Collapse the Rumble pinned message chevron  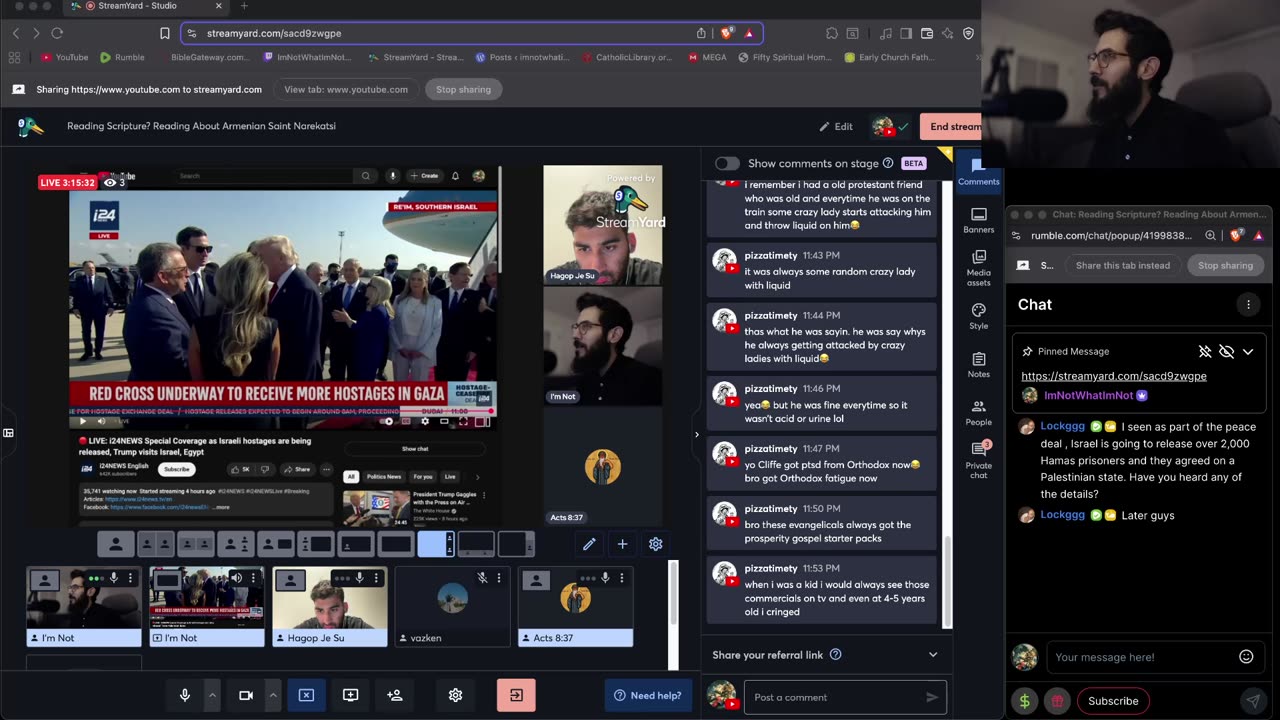1248,352
